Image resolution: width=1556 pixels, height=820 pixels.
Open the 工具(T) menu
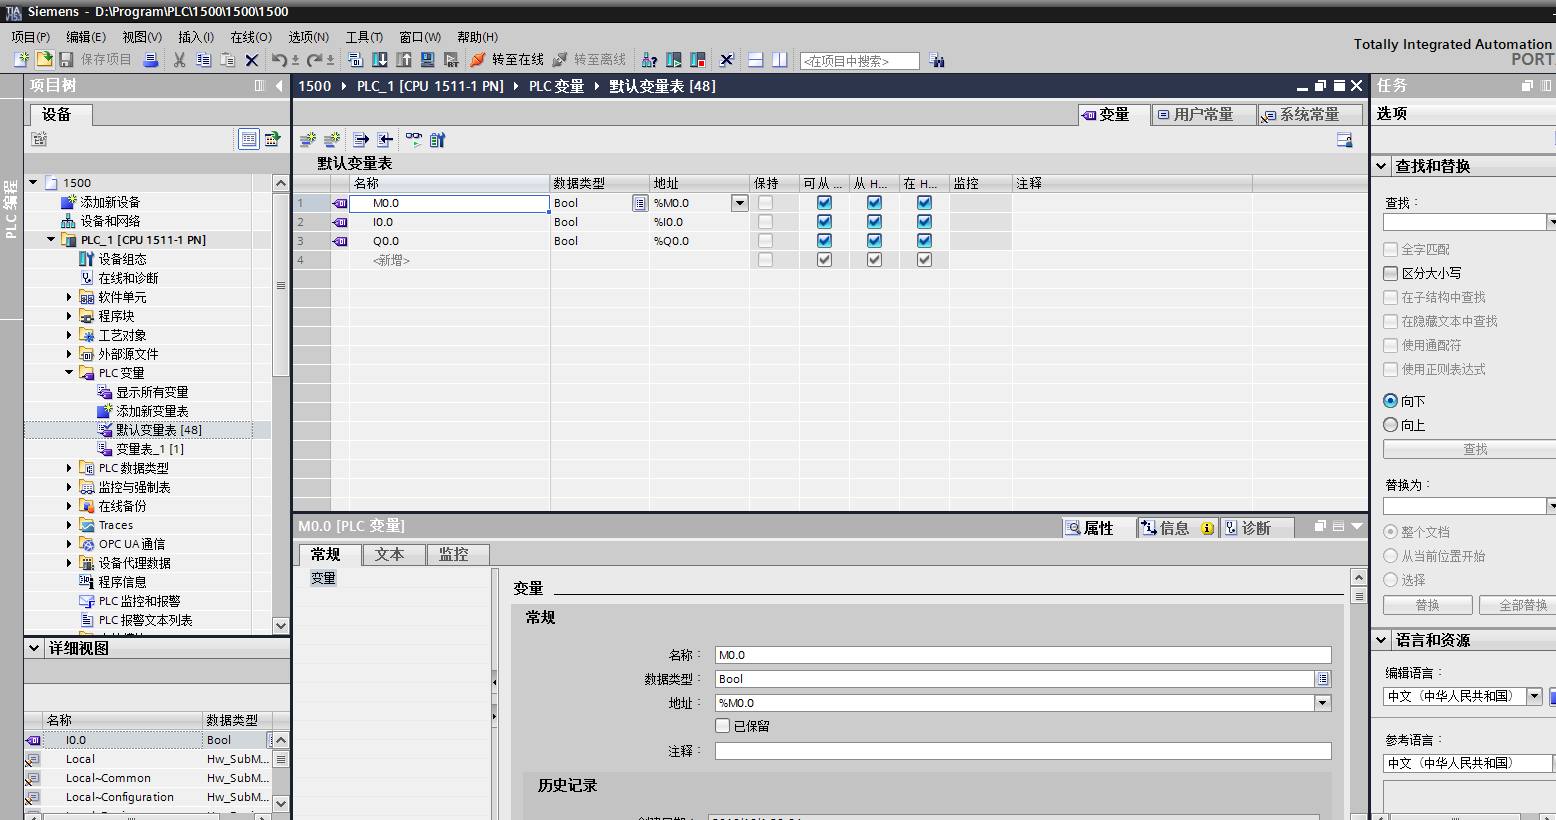pos(364,37)
